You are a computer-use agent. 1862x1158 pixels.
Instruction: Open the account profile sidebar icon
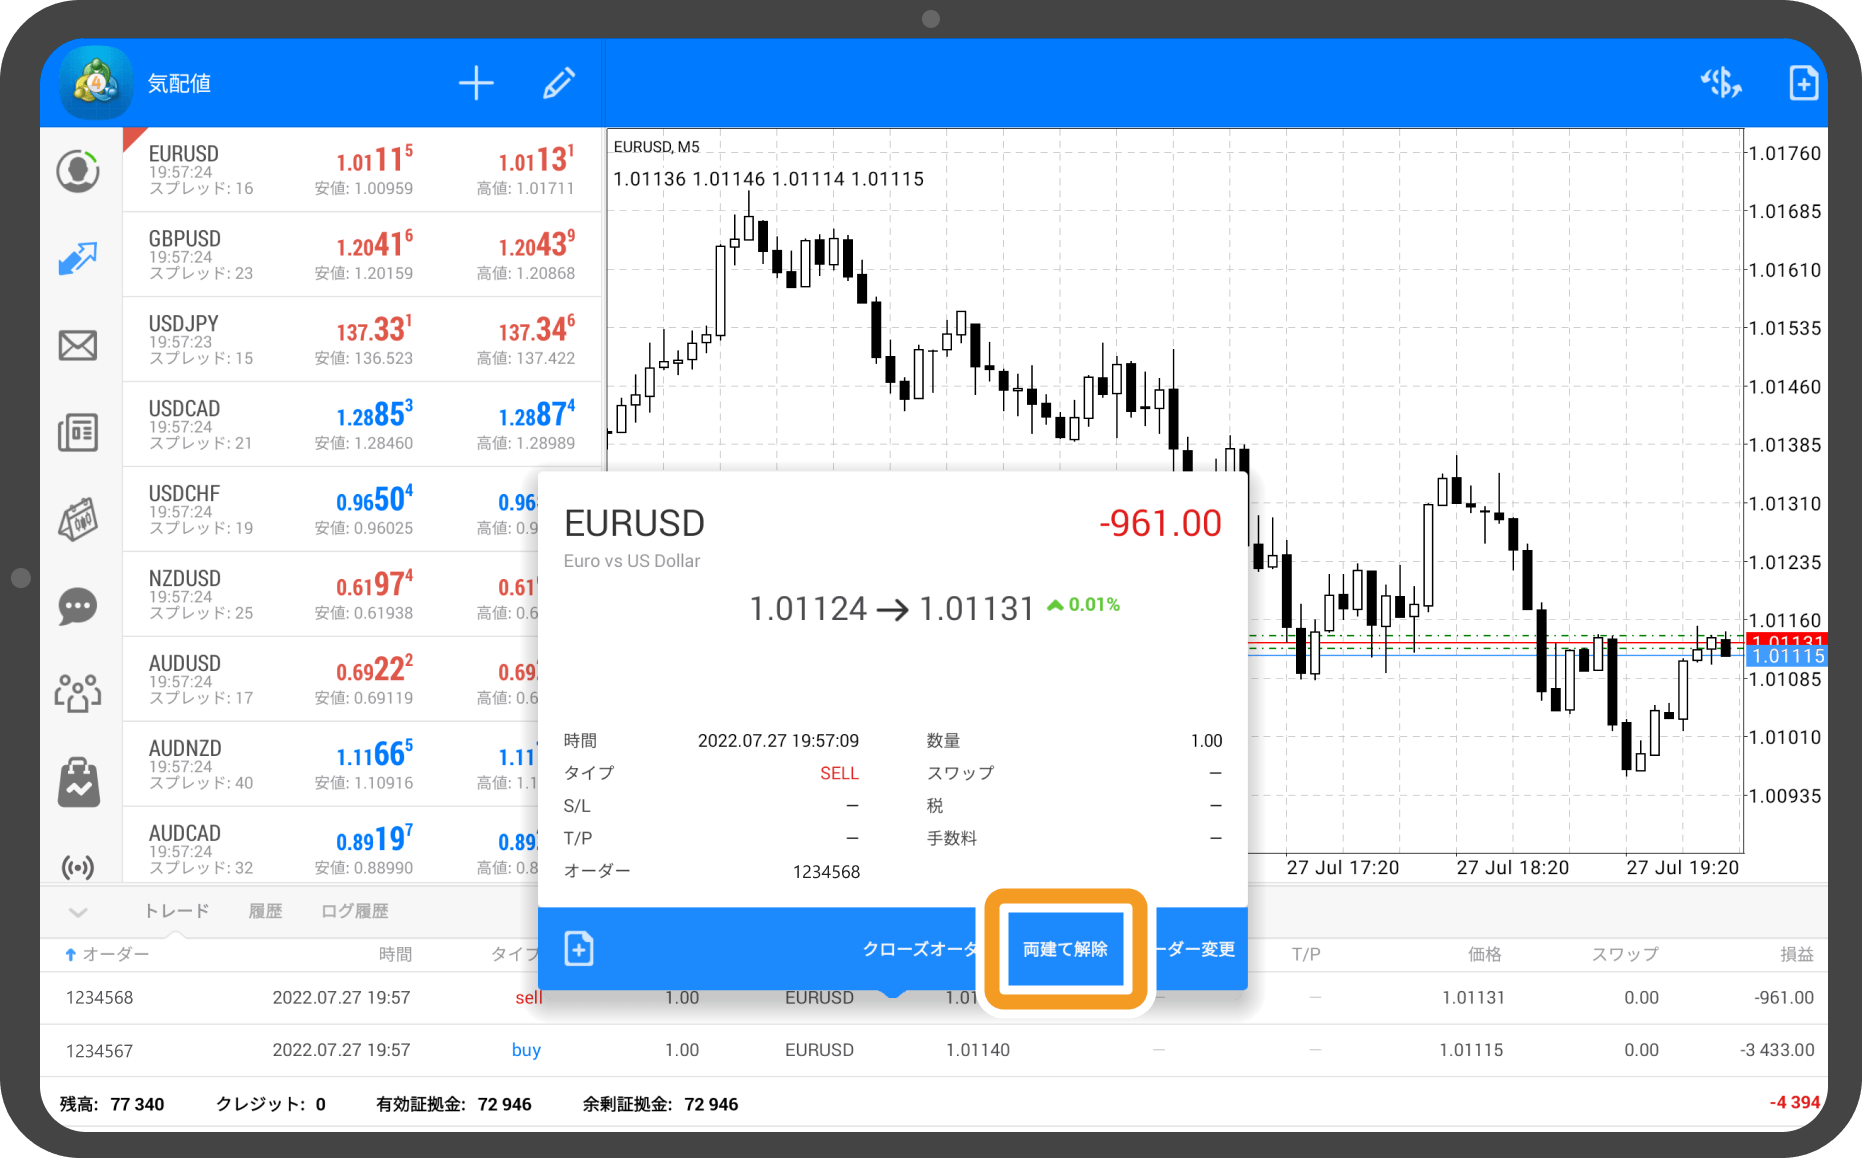pos(78,171)
